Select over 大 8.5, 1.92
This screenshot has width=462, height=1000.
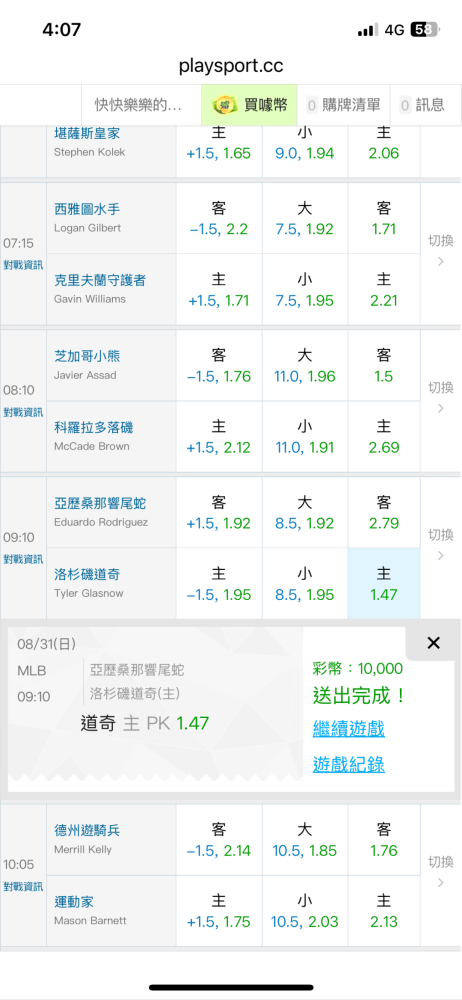(304, 513)
